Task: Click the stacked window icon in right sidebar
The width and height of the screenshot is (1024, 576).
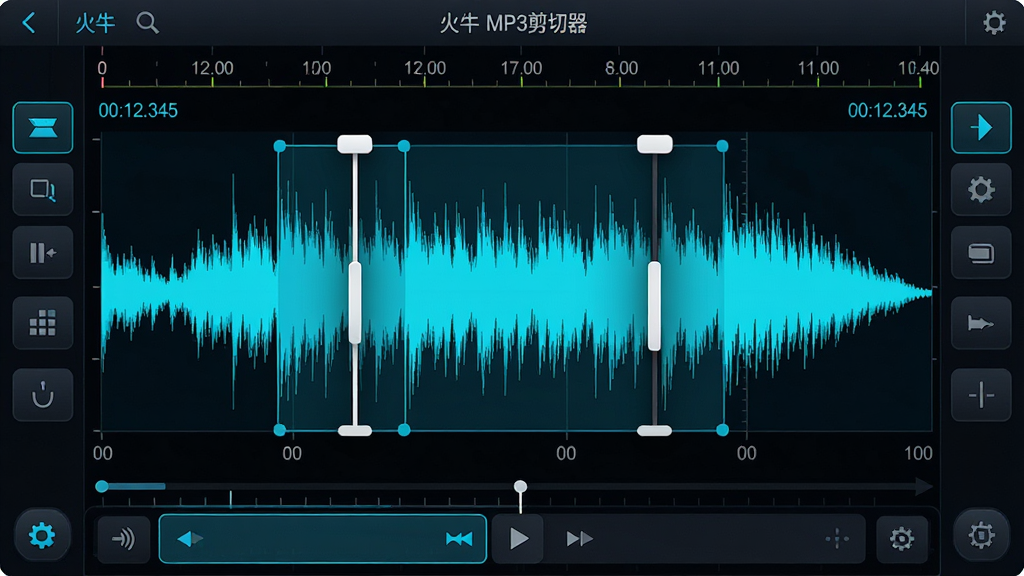Action: pos(981,253)
